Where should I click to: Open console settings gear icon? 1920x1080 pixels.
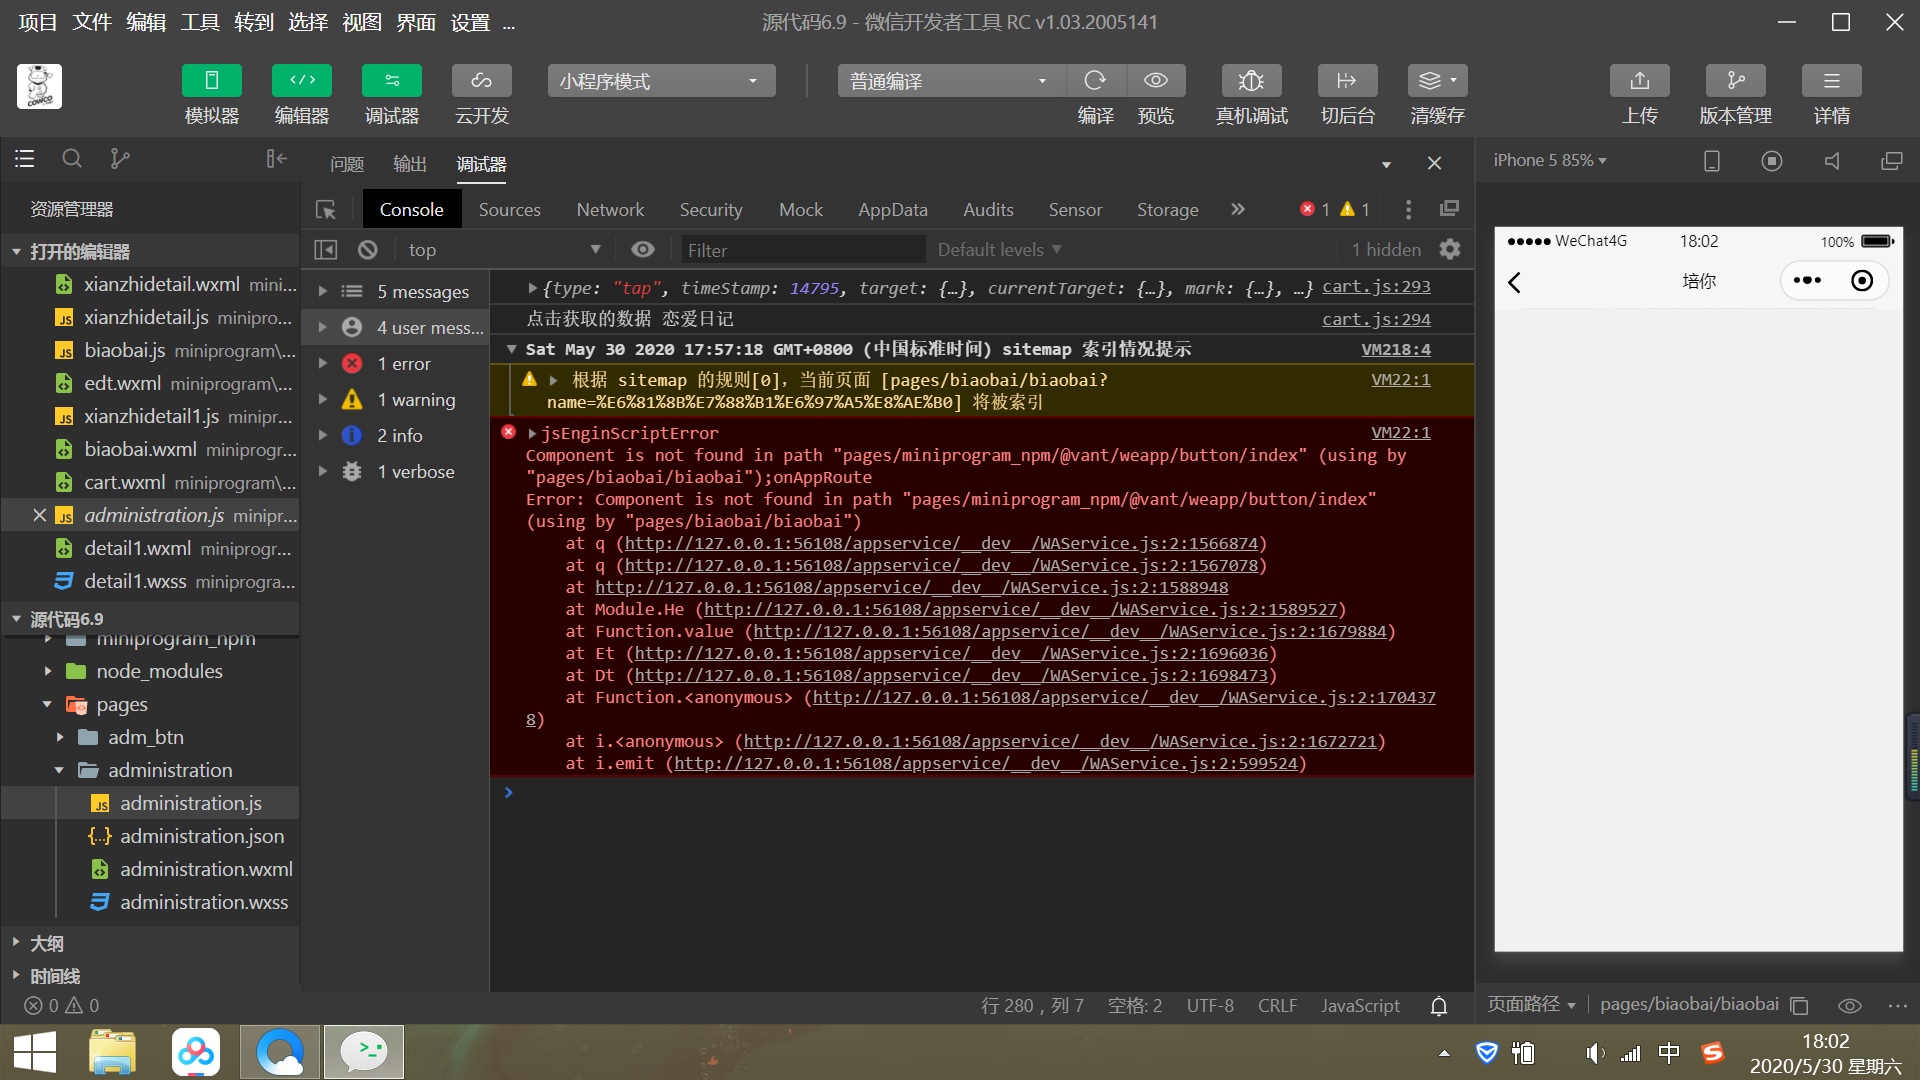click(1449, 249)
